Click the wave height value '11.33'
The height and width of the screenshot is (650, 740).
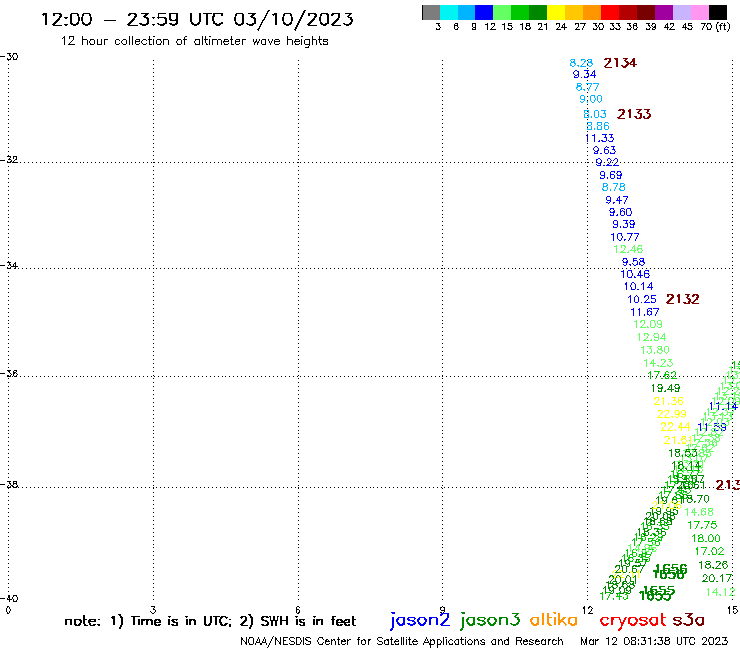point(599,138)
